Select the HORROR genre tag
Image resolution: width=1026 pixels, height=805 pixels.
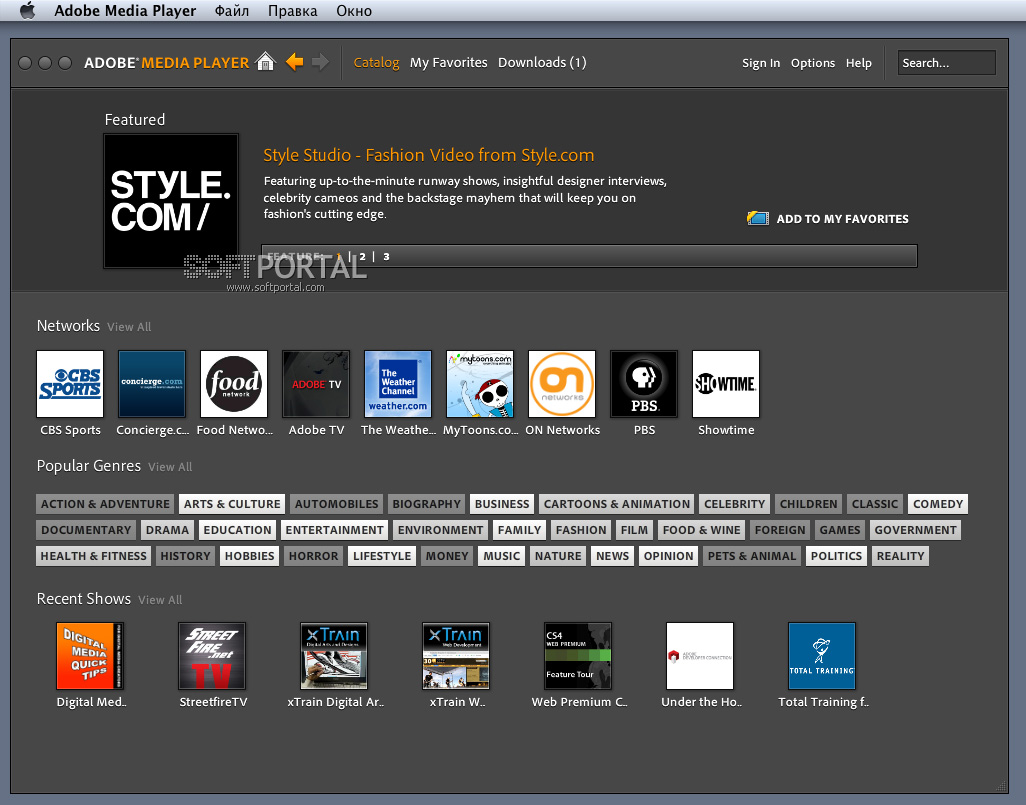point(313,556)
